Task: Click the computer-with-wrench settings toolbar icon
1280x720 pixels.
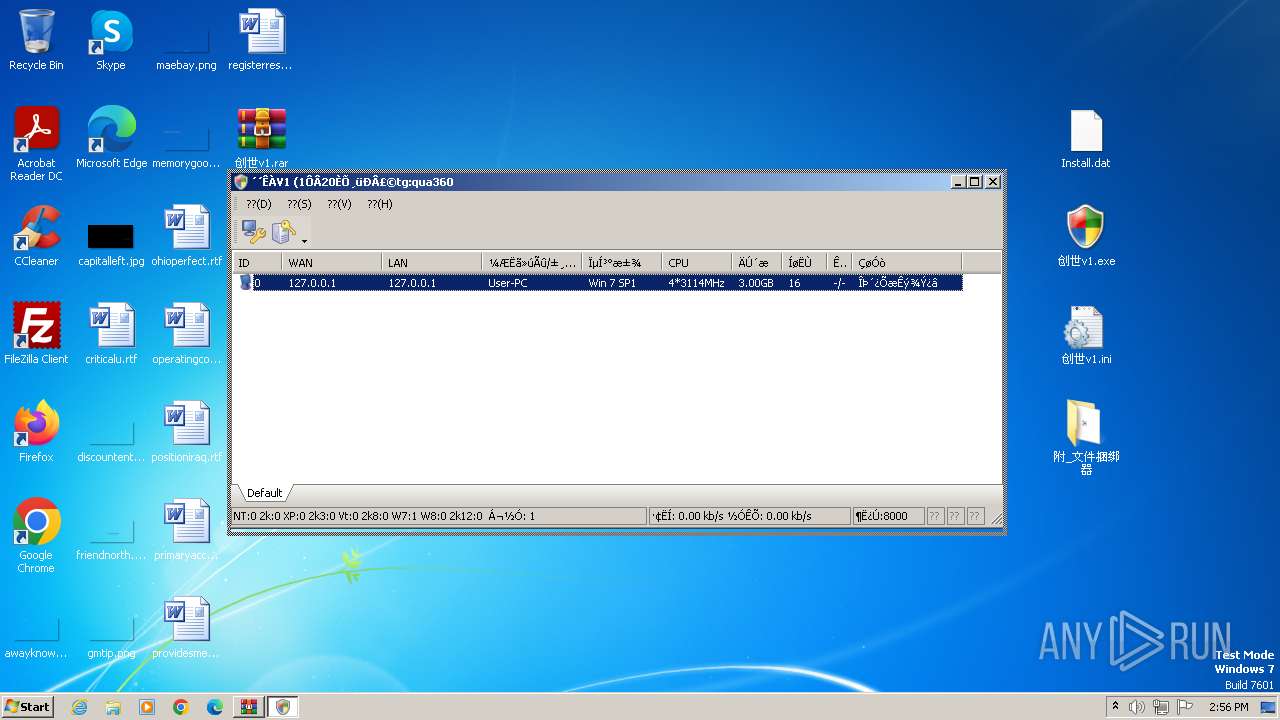Action: coord(253,233)
